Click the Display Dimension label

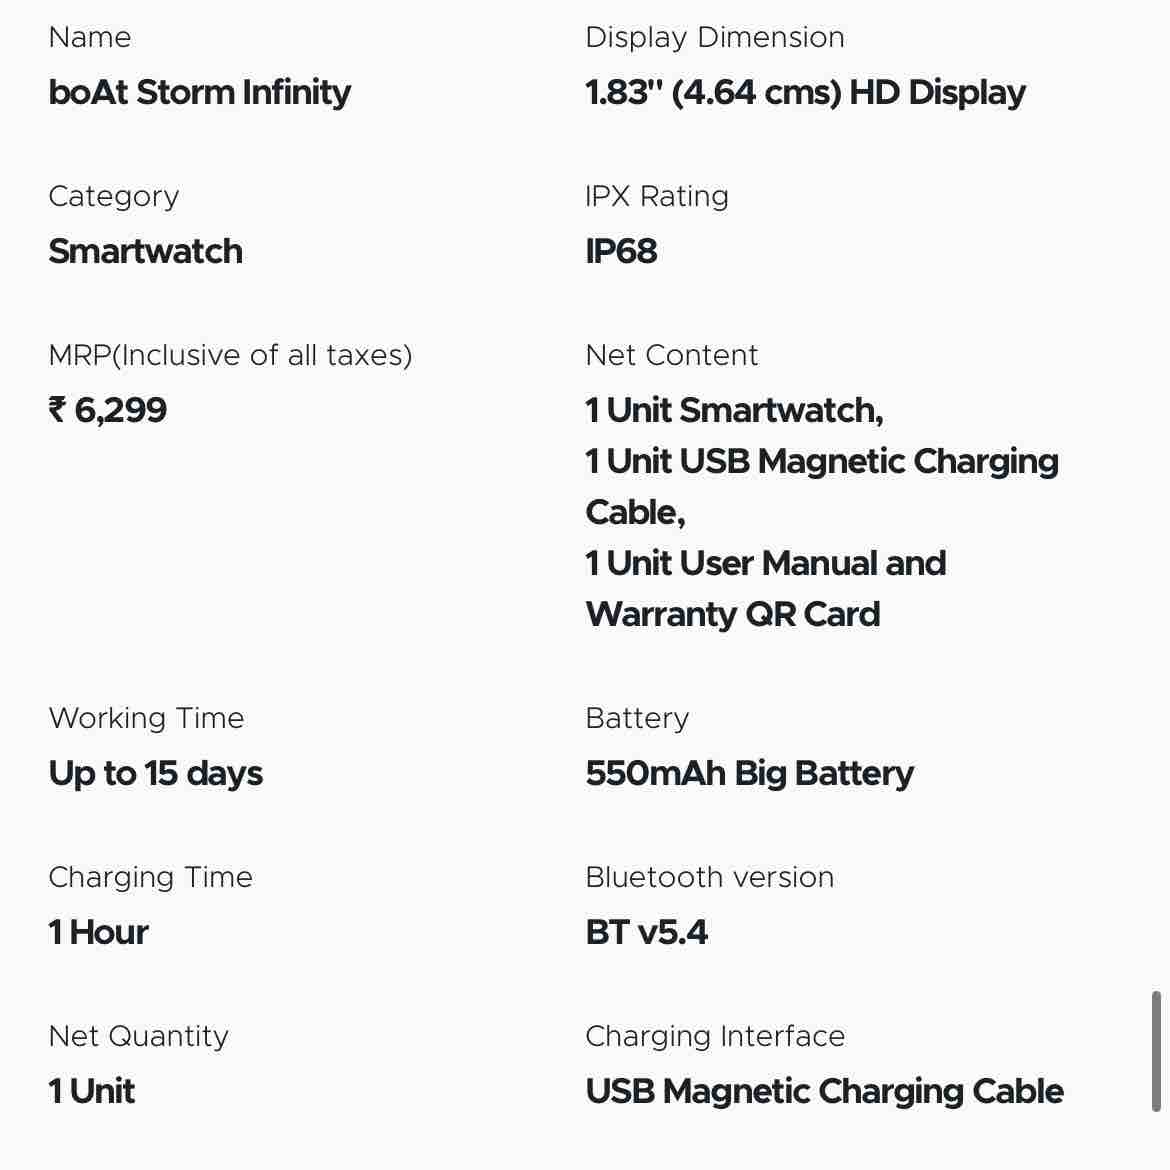click(714, 38)
